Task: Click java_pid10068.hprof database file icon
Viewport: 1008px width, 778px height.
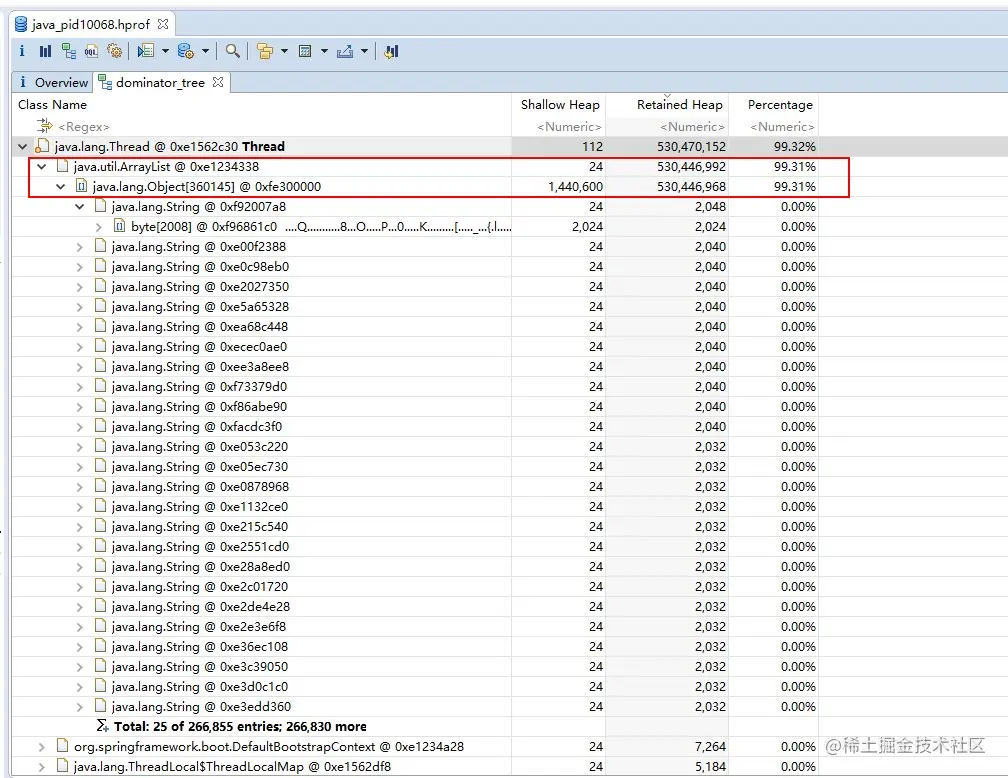Action: (21, 24)
